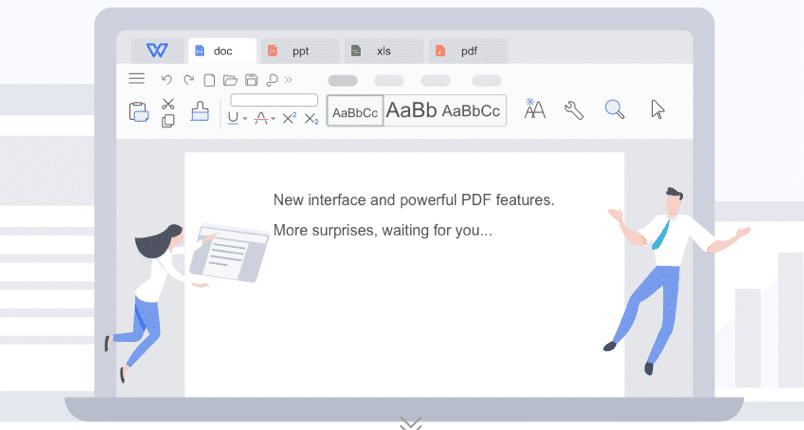Open the font color dropdown arrow
The image size is (804, 430).
[273, 119]
